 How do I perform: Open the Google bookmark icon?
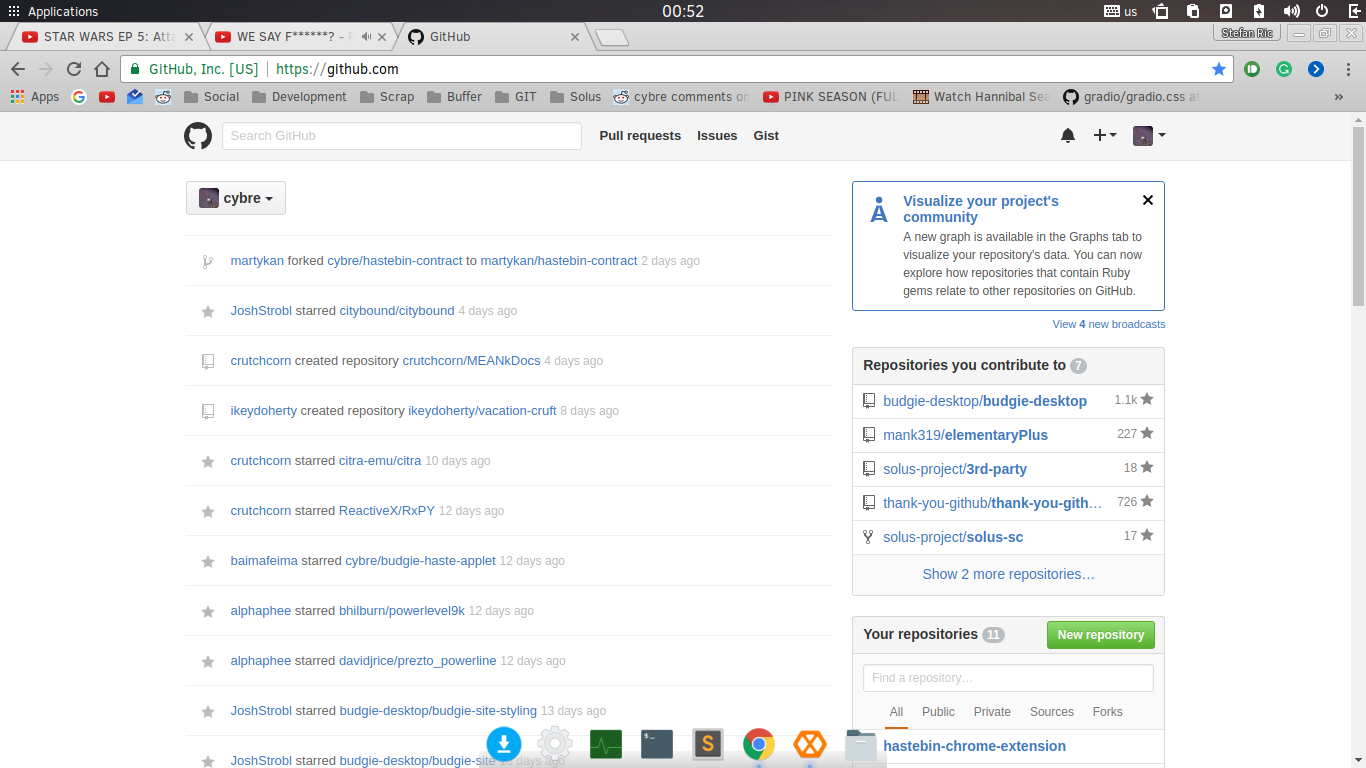click(x=79, y=97)
